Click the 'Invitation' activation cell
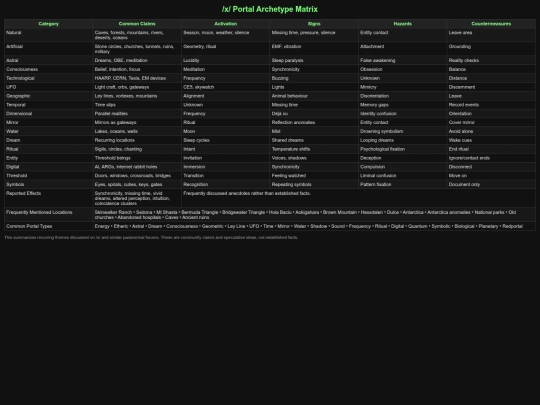 226,158
